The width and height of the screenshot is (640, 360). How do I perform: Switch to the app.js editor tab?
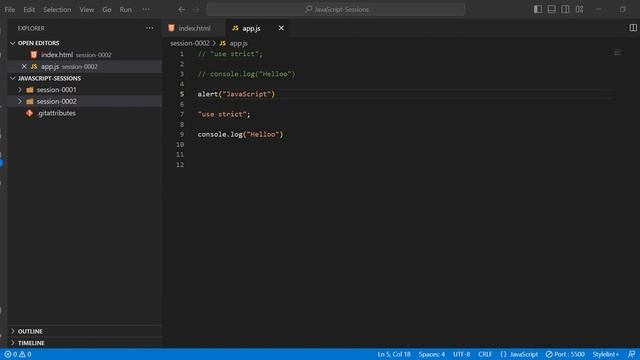click(251, 28)
